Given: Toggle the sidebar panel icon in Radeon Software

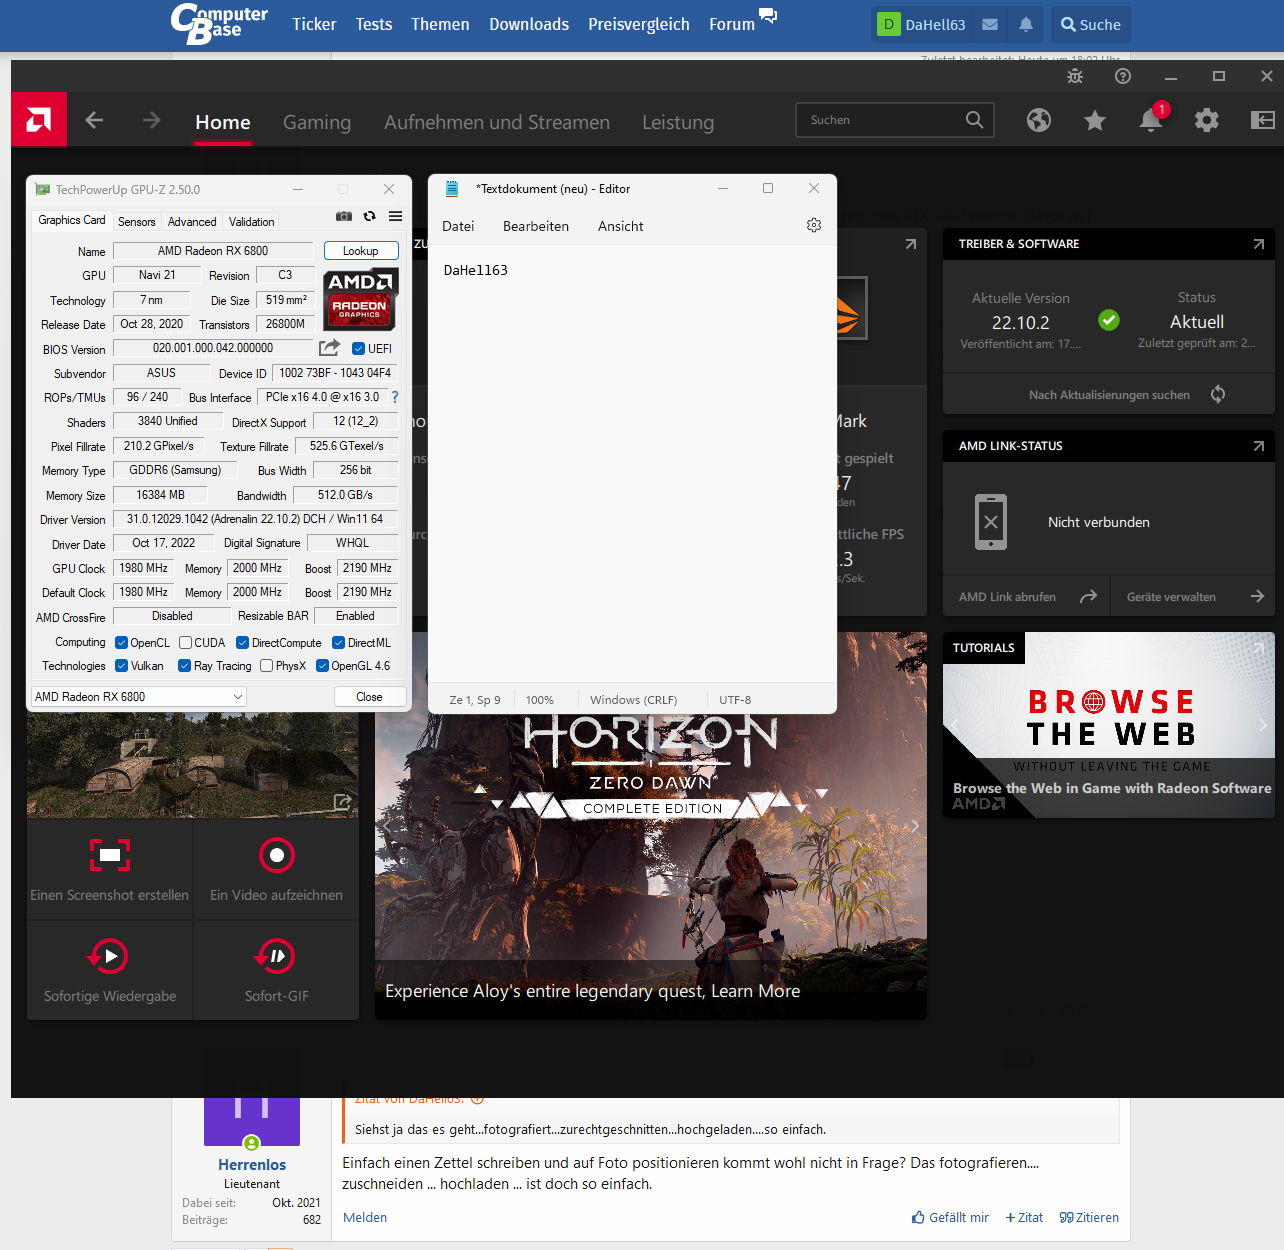Looking at the screenshot, I should (x=1263, y=121).
